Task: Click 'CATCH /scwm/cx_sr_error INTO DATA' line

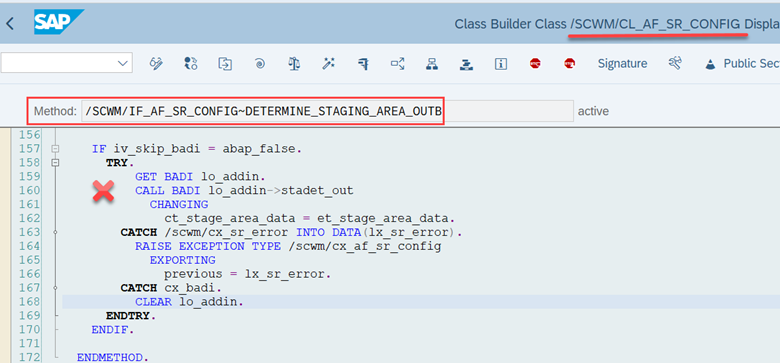Action: pos(292,232)
